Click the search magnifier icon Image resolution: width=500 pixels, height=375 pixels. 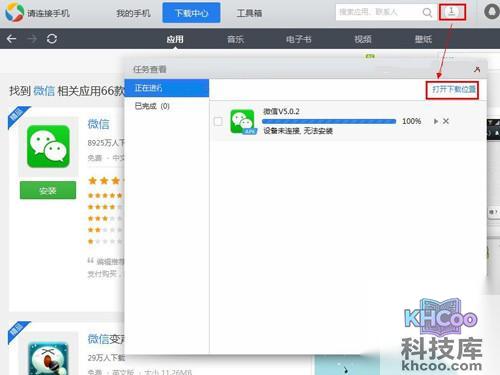click(x=427, y=13)
